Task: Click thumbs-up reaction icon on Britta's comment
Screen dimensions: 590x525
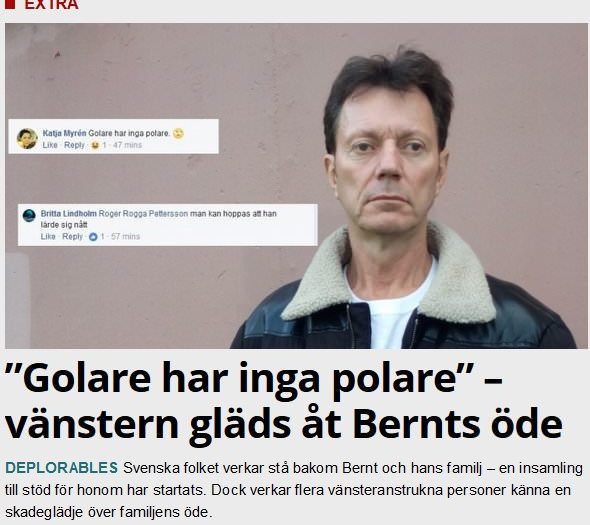Action: (x=93, y=237)
